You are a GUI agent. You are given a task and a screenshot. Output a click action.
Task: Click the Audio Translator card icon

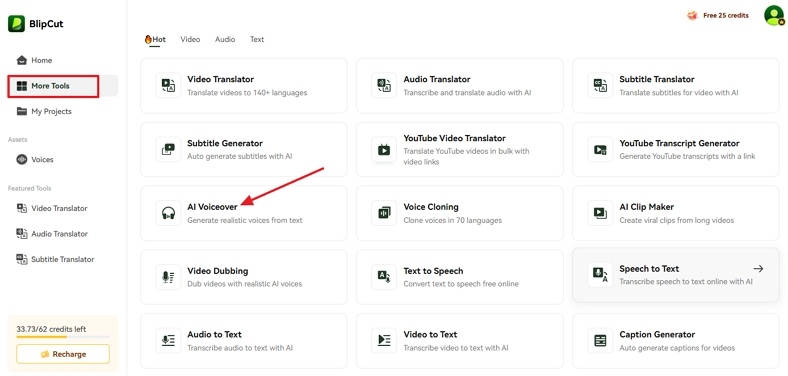[384, 85]
